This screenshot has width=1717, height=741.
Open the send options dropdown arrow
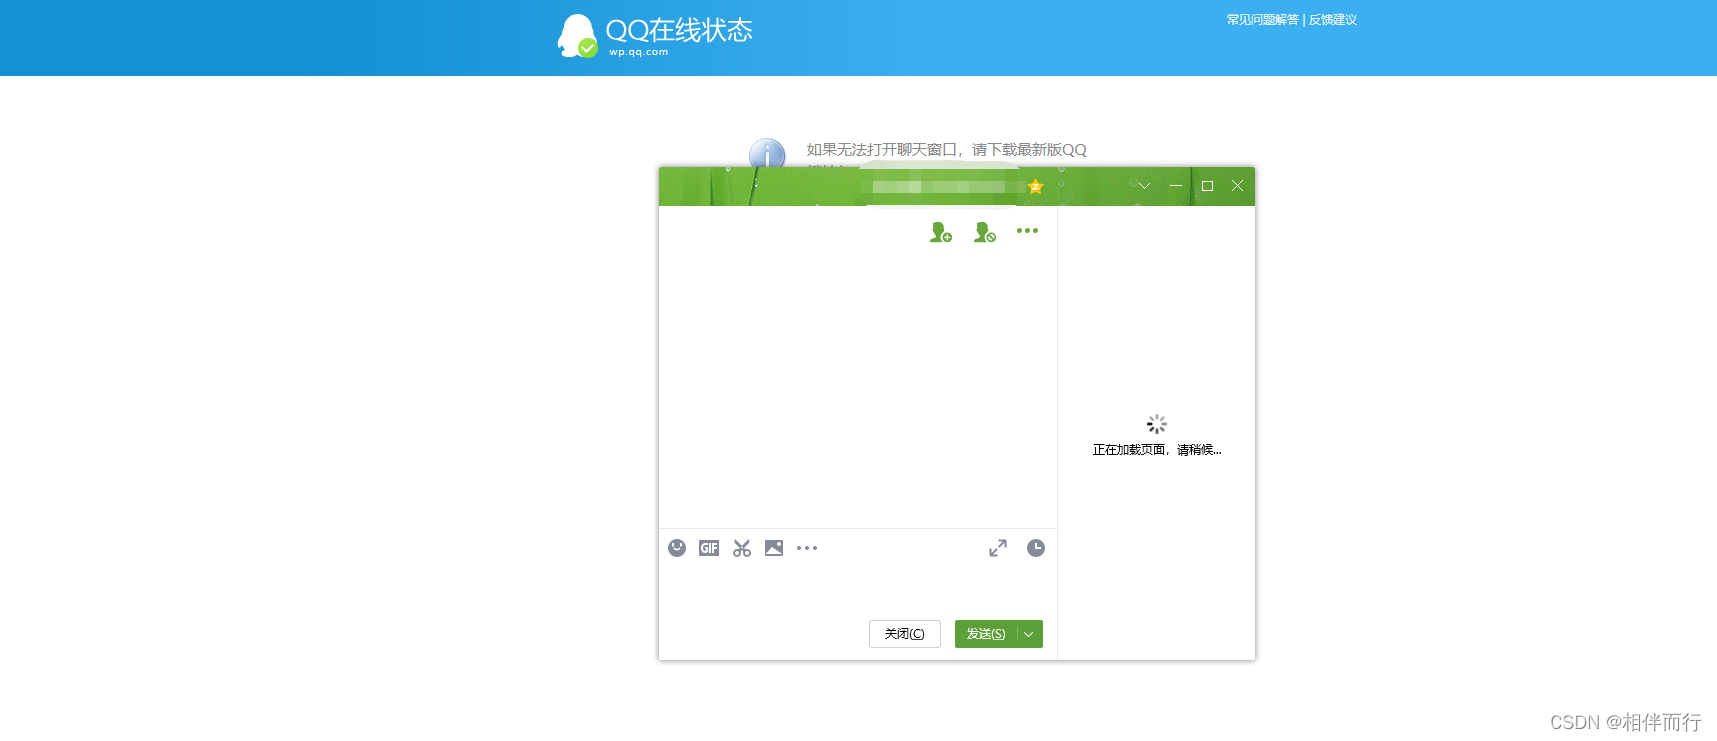coord(1029,634)
